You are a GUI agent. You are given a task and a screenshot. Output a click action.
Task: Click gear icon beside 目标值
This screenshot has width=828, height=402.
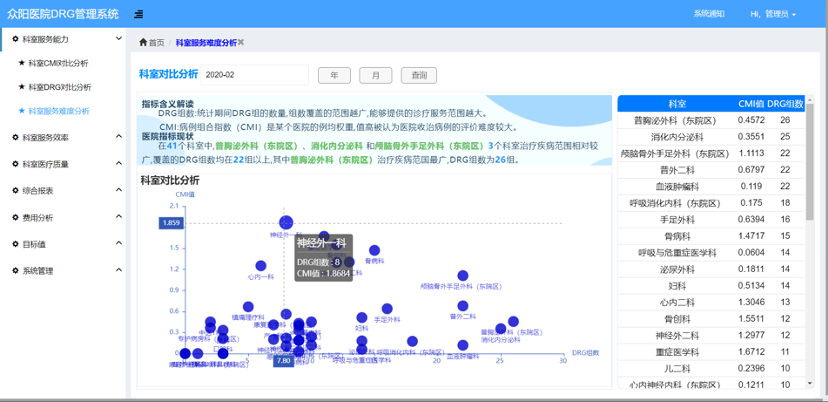coord(15,244)
